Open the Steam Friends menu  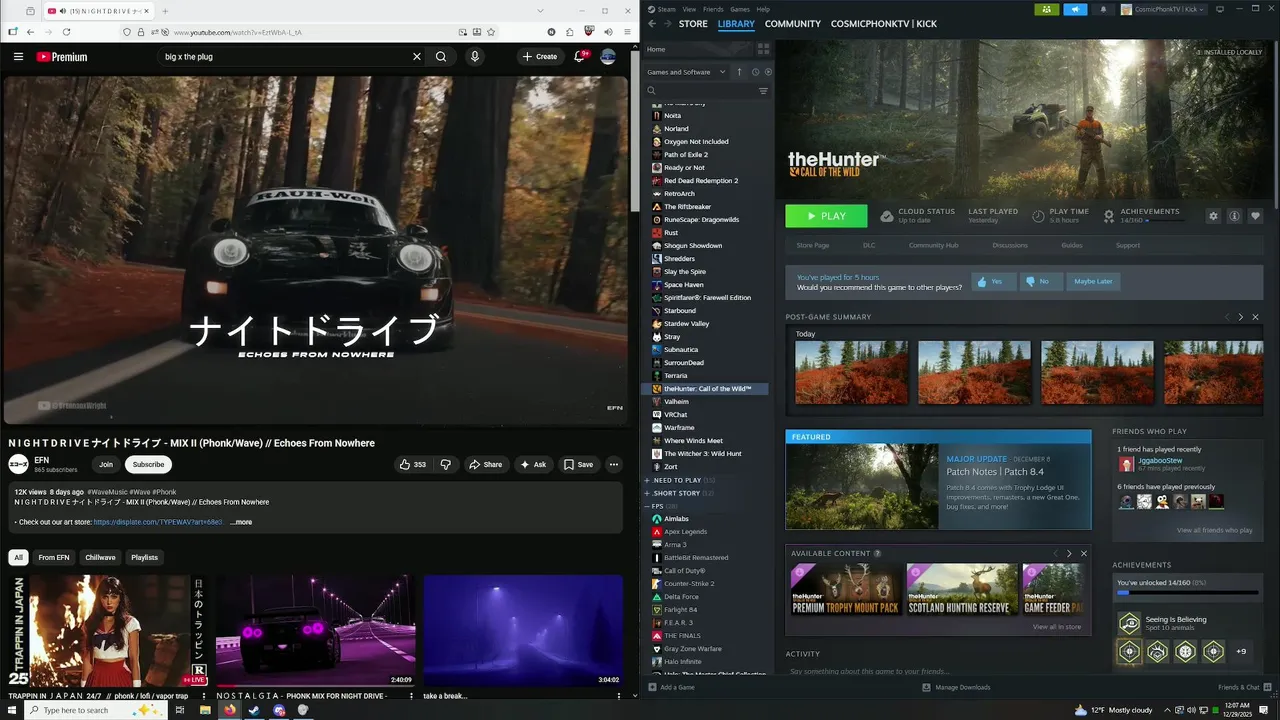click(713, 9)
